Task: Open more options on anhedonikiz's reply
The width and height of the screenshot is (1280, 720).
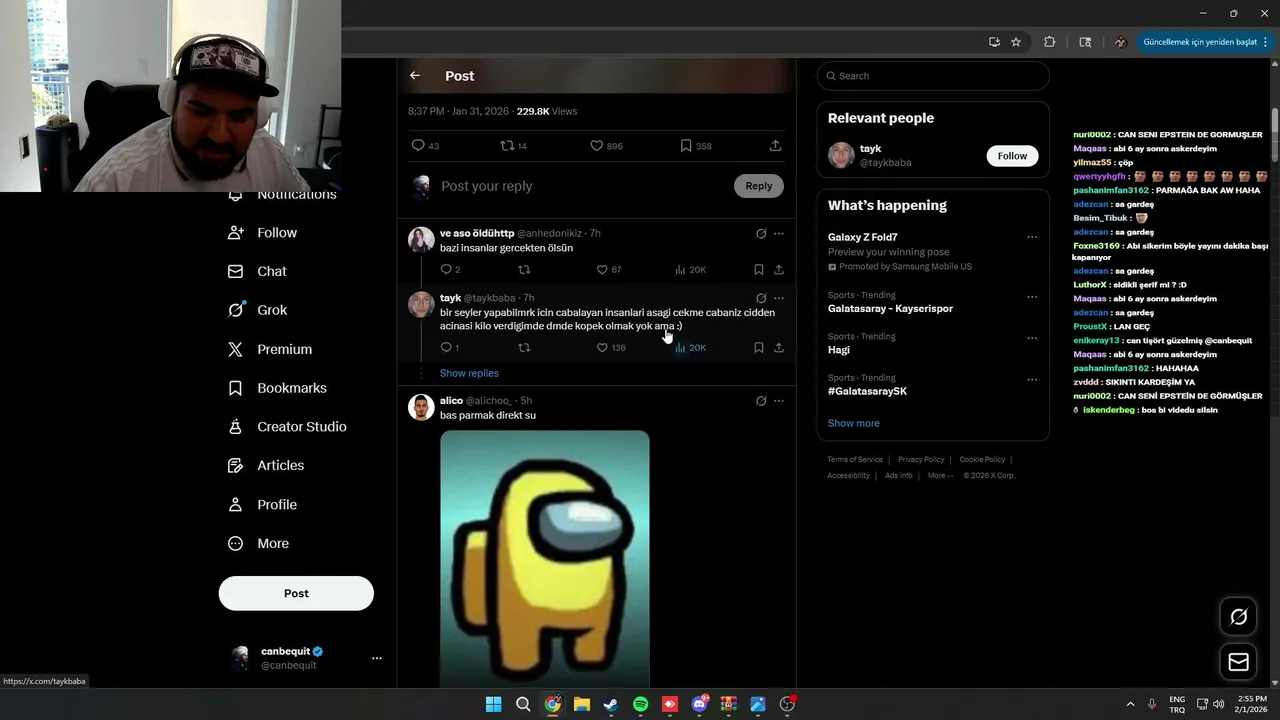Action: 779,234
